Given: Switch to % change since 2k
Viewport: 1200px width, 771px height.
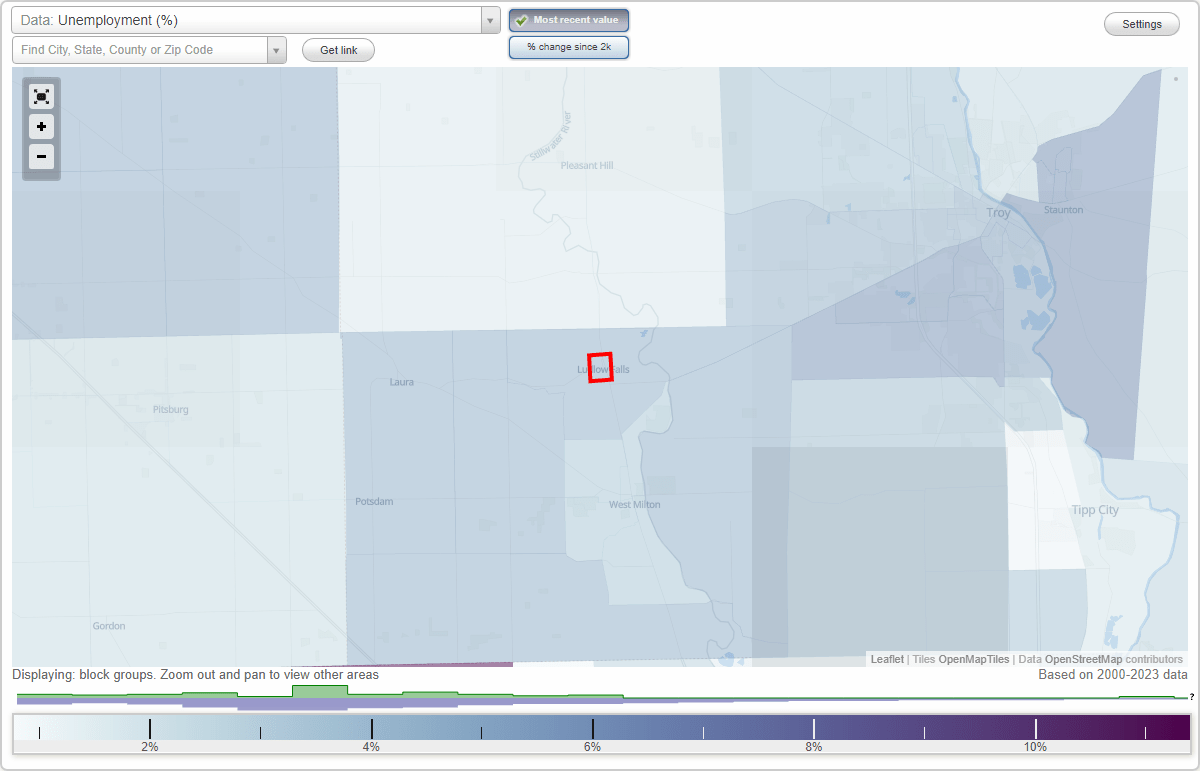Looking at the screenshot, I should 569,47.
